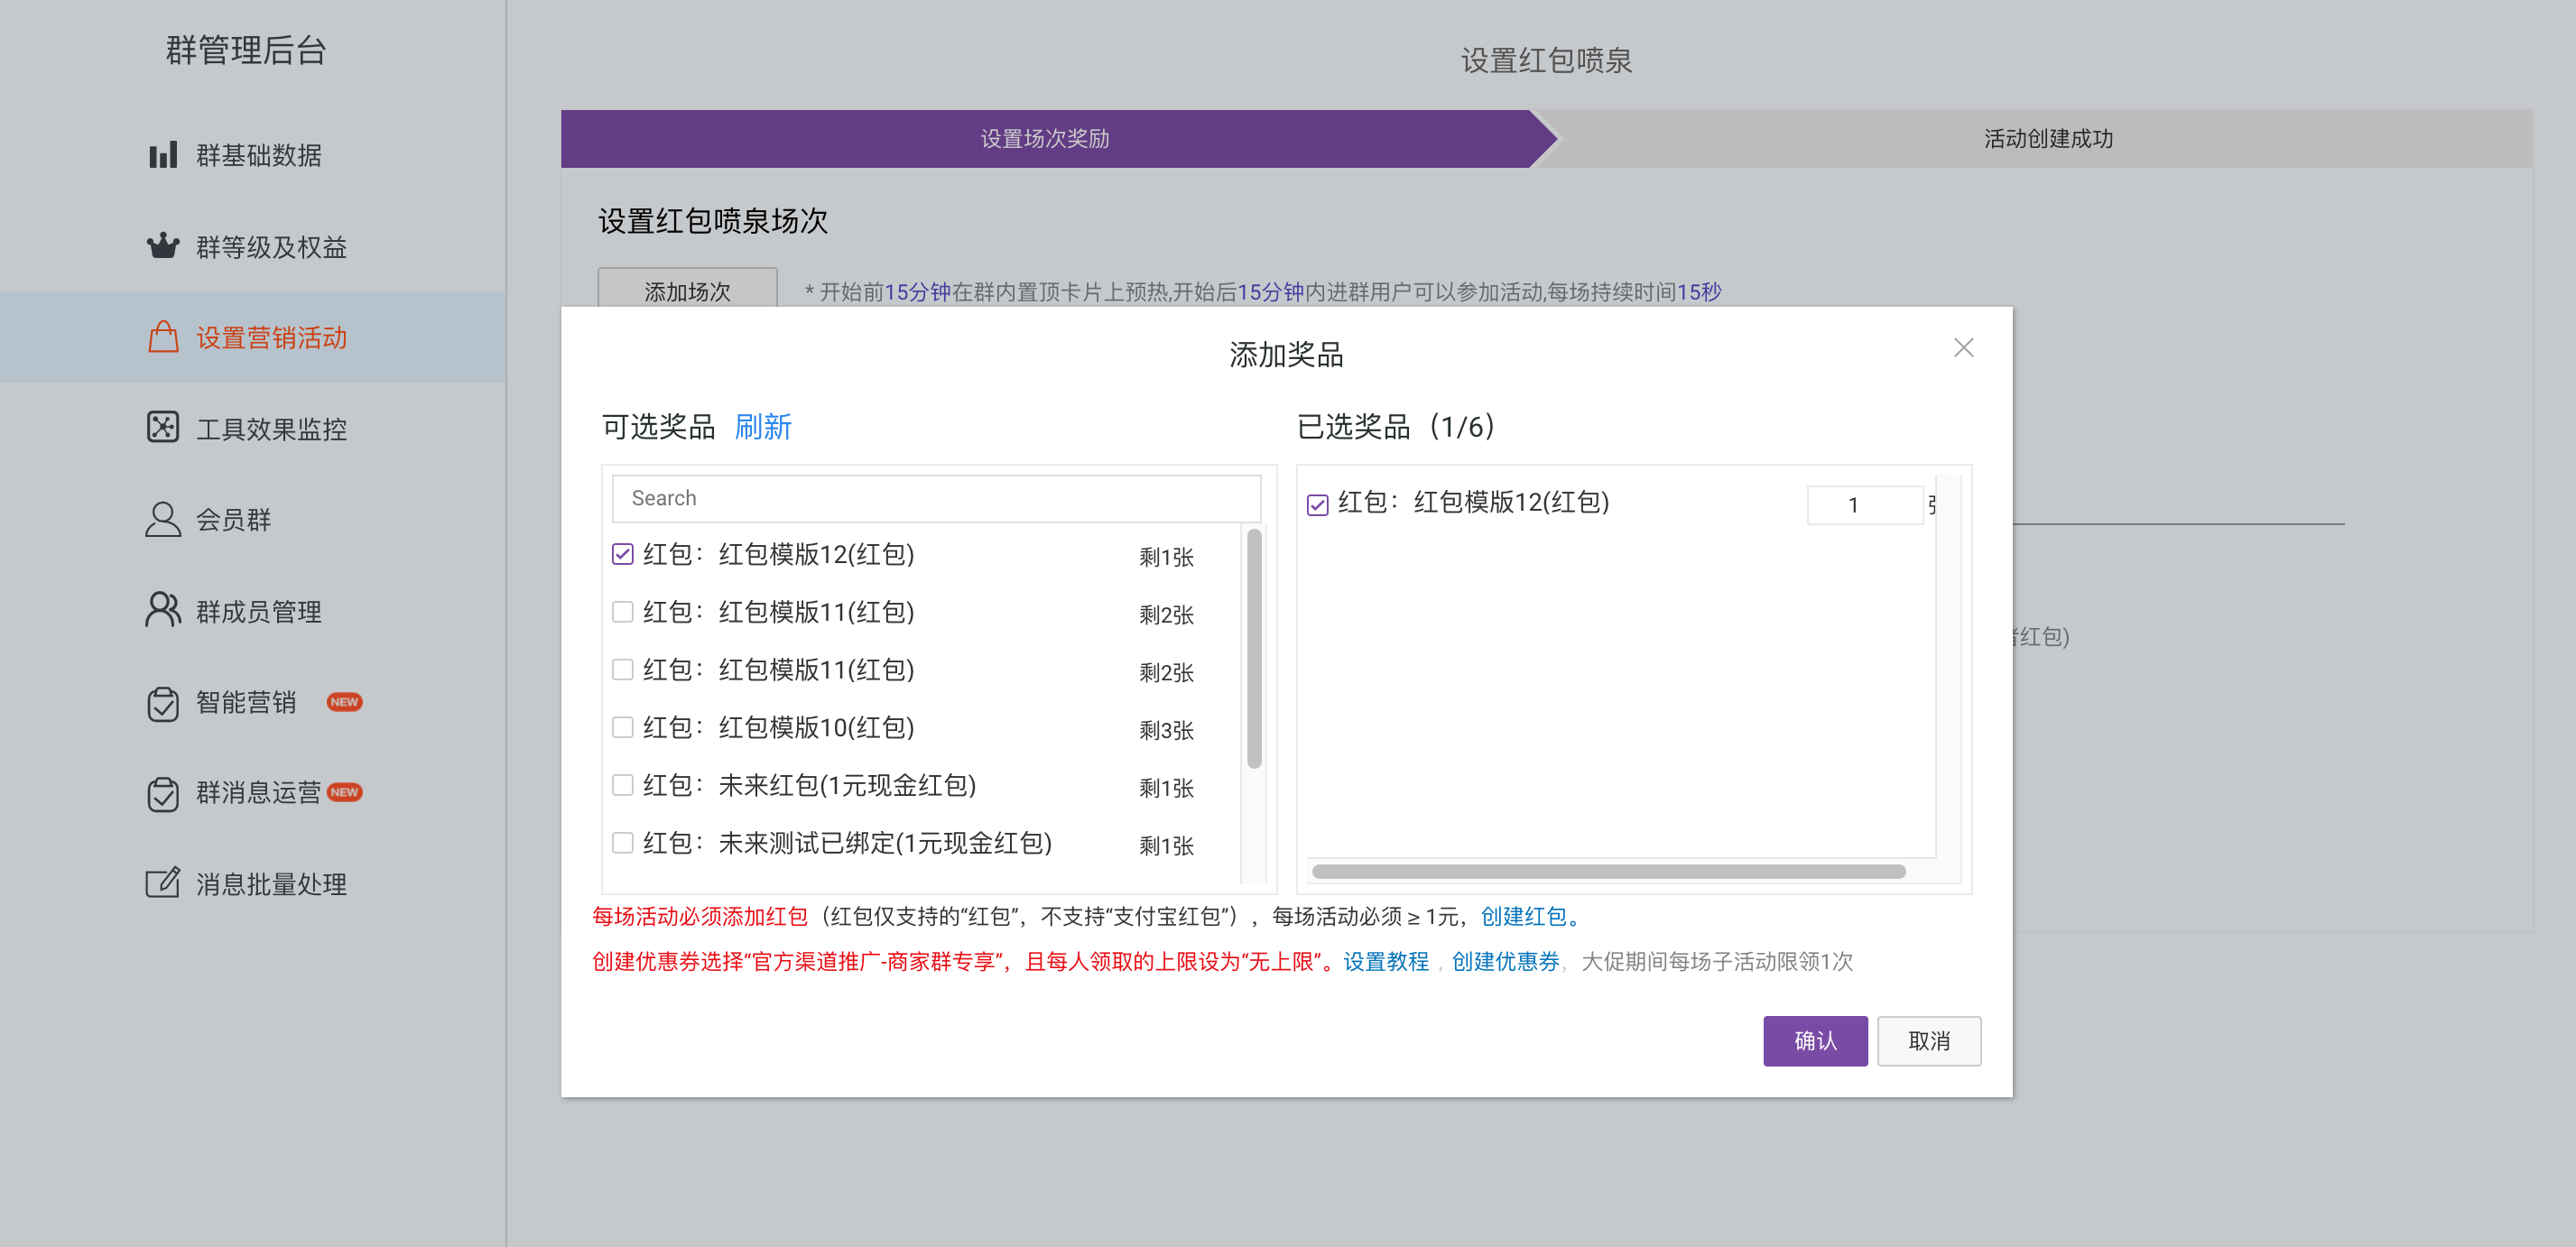Click the quantity field for 红包模版12

point(1865,505)
